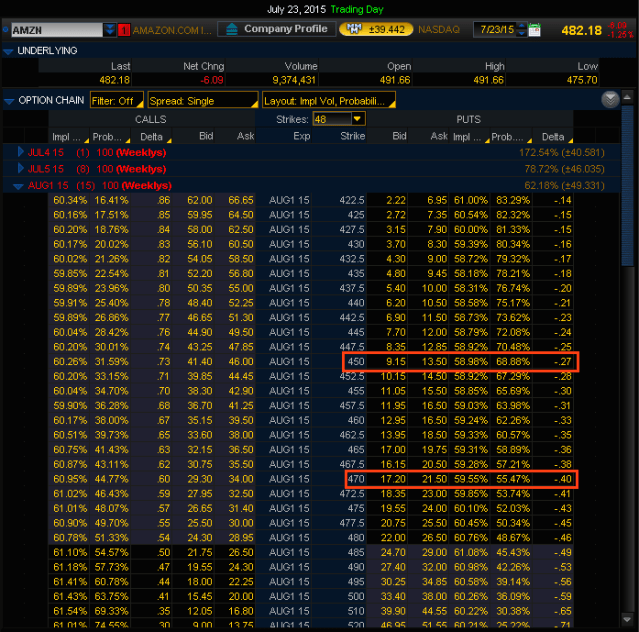This screenshot has width=639, height=632.
Task: Click the option chain vertical scrollbar thumb
Action: [627, 185]
